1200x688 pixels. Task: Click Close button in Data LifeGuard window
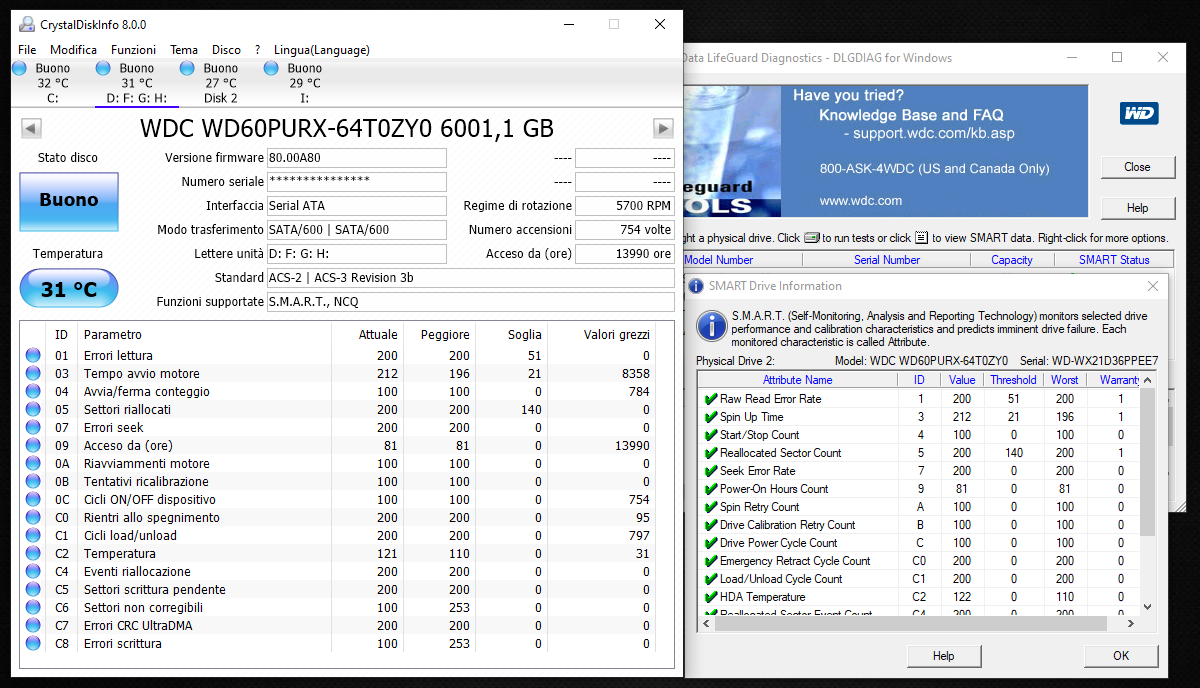coord(1137,167)
